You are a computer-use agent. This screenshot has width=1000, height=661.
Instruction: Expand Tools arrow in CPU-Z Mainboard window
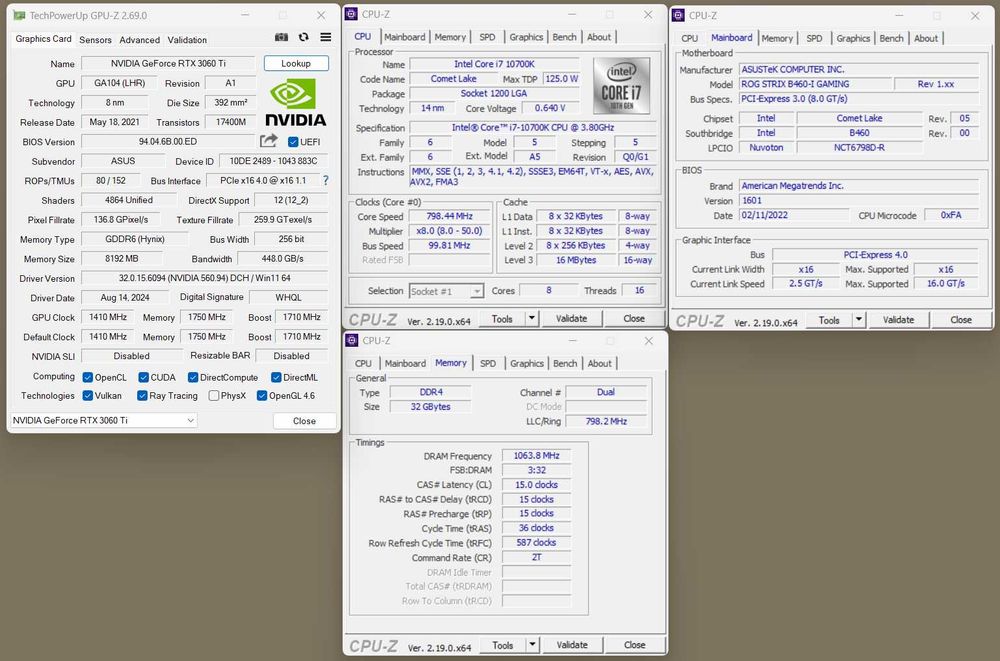pyautogui.click(x=859, y=320)
